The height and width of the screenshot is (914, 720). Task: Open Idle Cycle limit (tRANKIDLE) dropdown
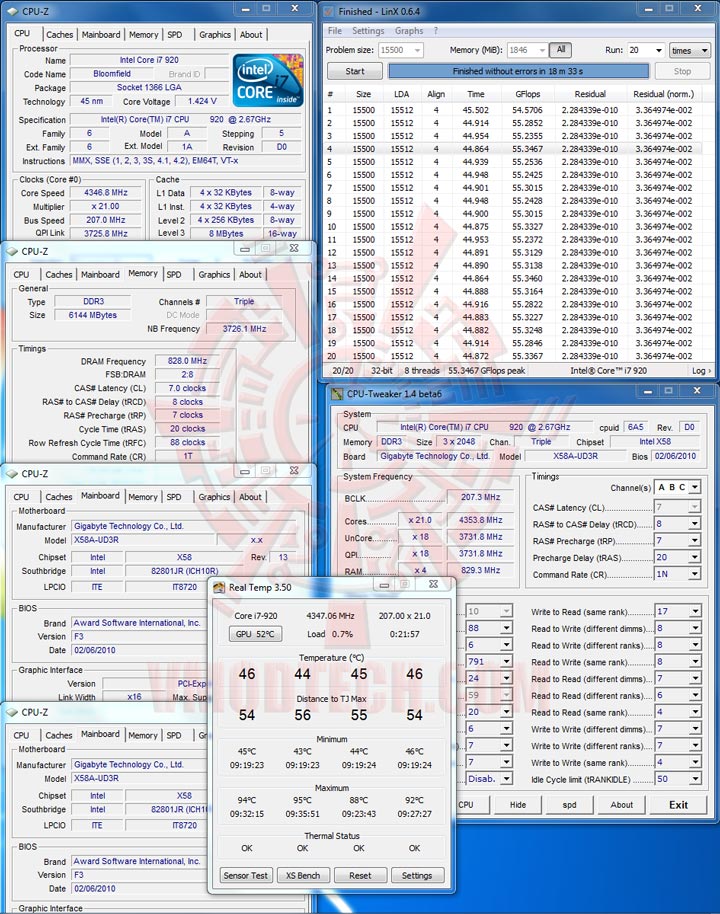click(695, 779)
